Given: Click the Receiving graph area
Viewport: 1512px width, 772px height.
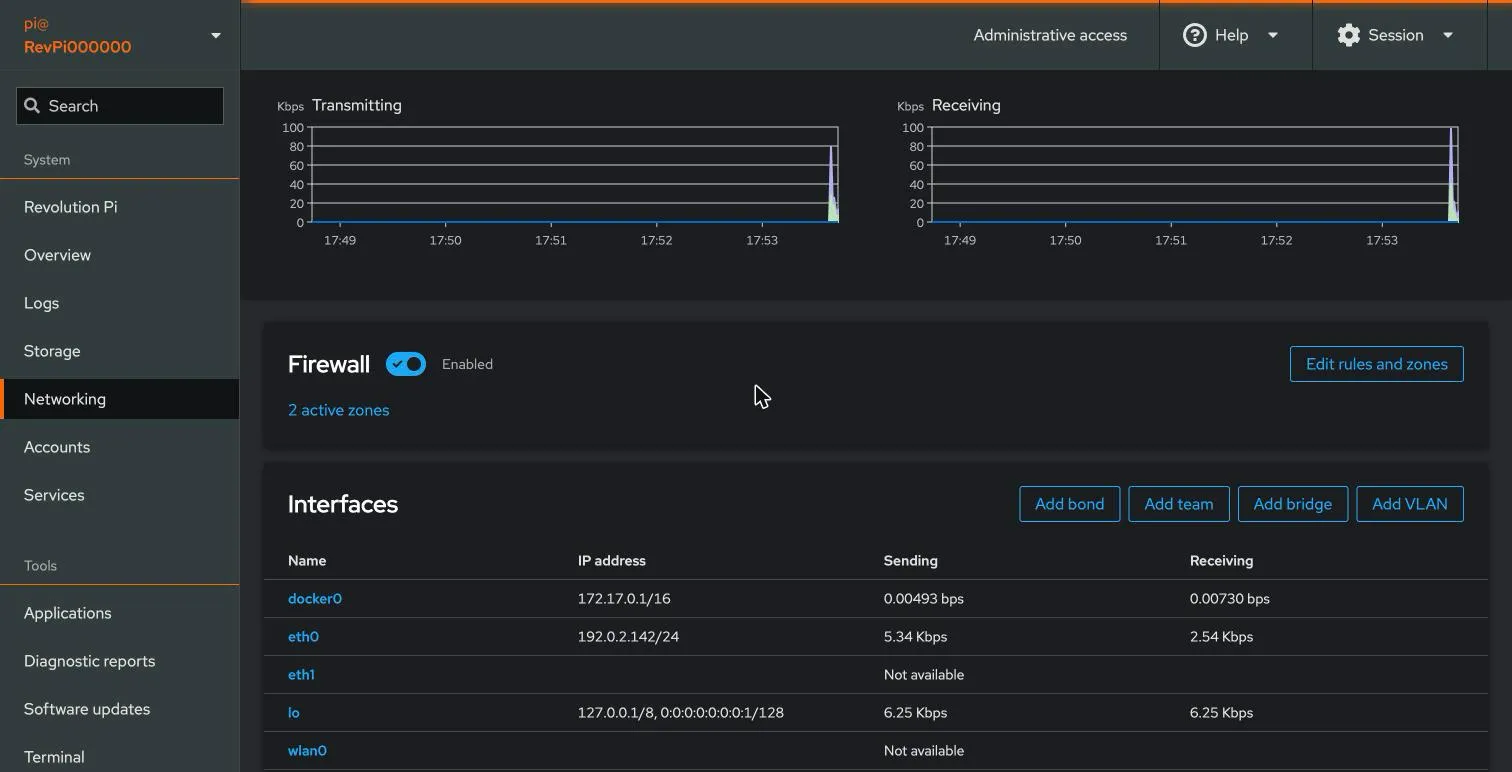Looking at the screenshot, I should (x=1195, y=175).
